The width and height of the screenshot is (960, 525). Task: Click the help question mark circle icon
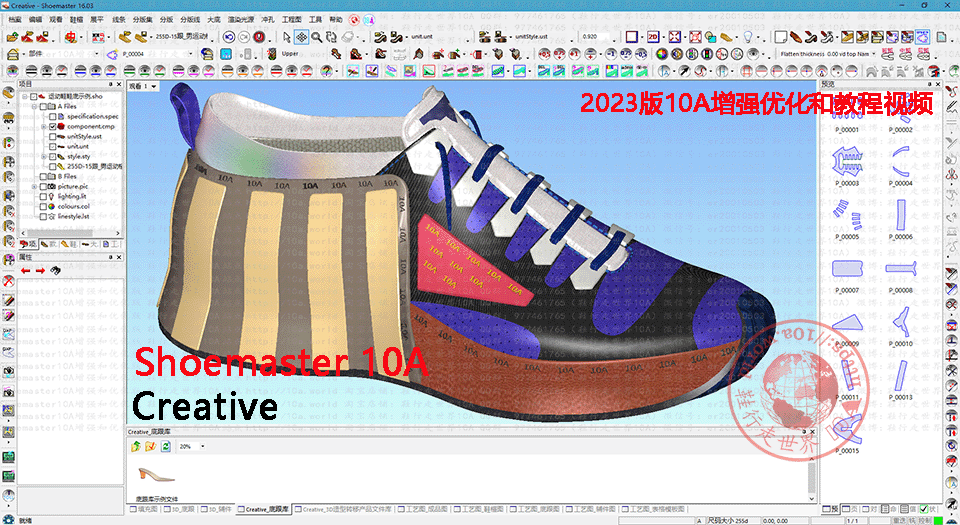tap(327, 71)
